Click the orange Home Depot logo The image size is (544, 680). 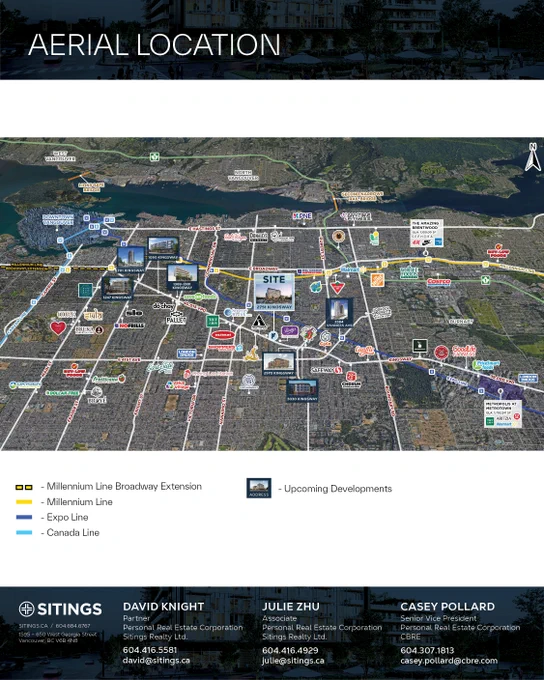coord(377,280)
